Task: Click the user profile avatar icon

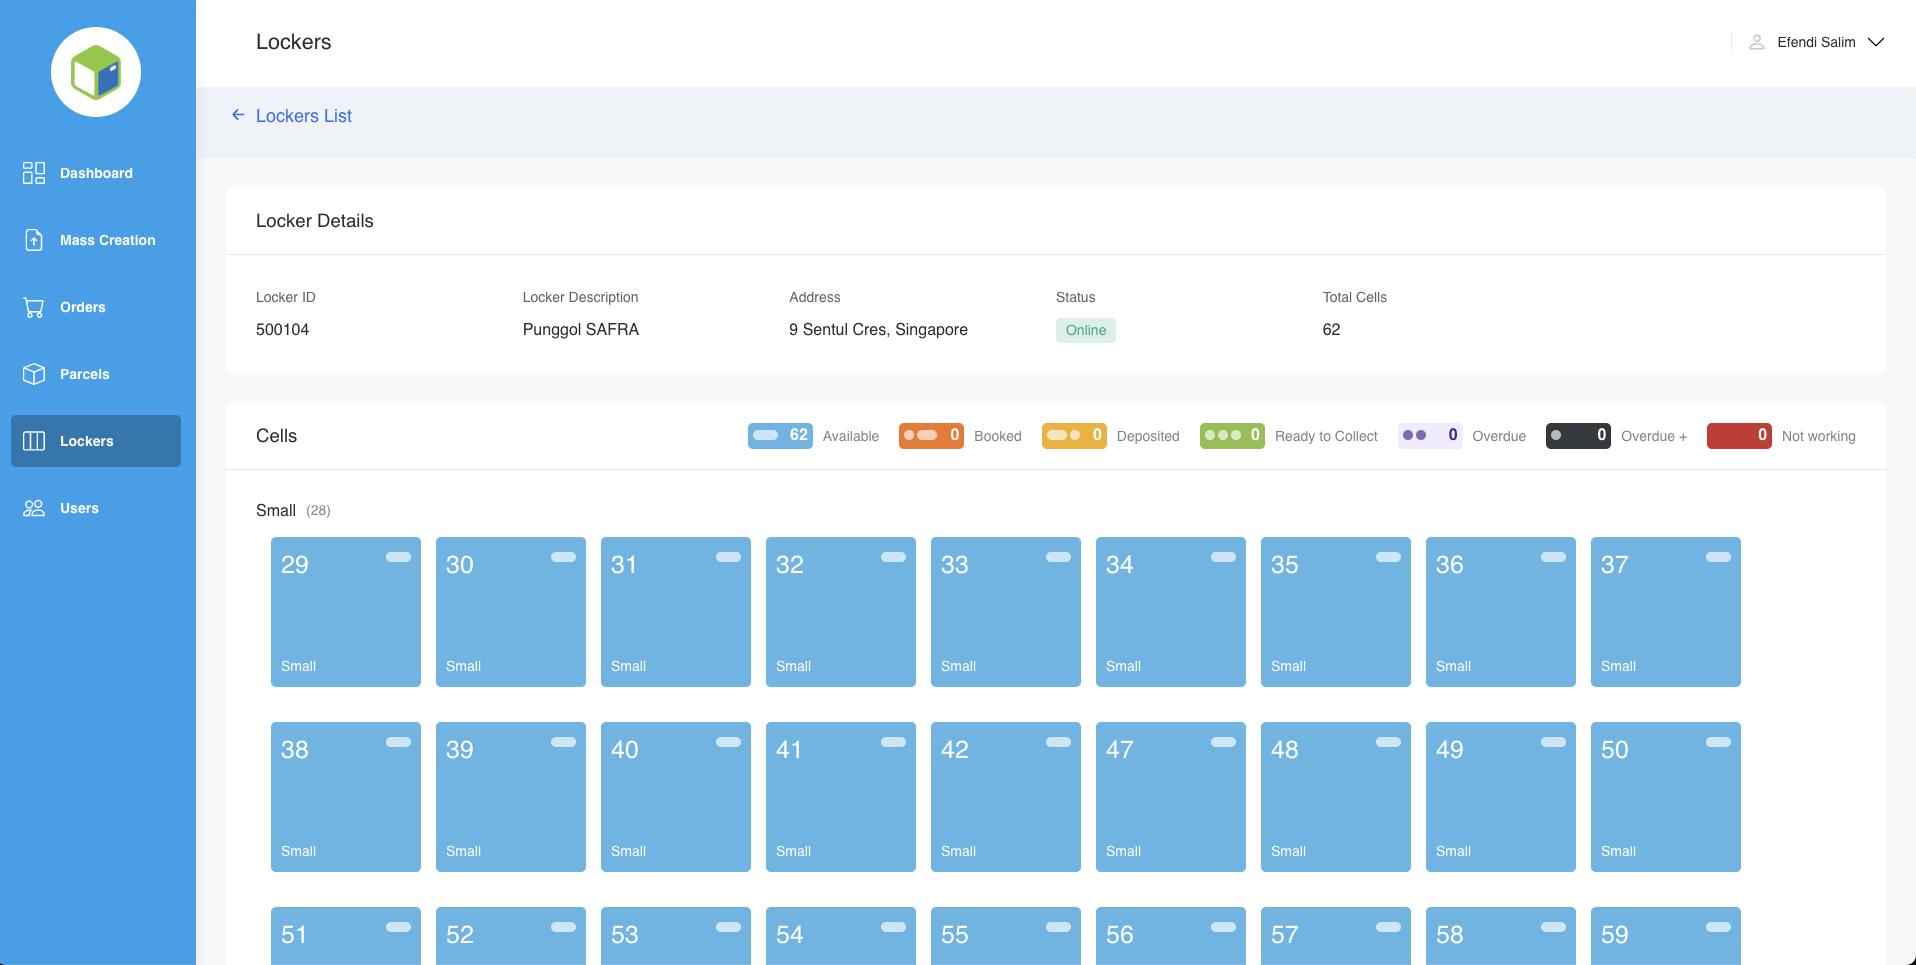Action: (1756, 42)
